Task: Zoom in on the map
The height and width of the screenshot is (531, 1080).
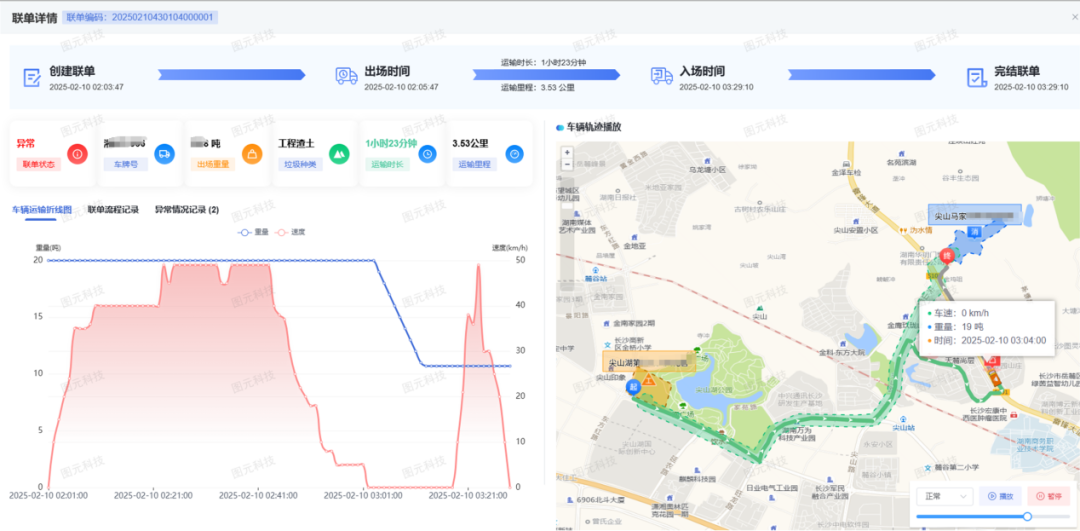Action: tap(568, 153)
